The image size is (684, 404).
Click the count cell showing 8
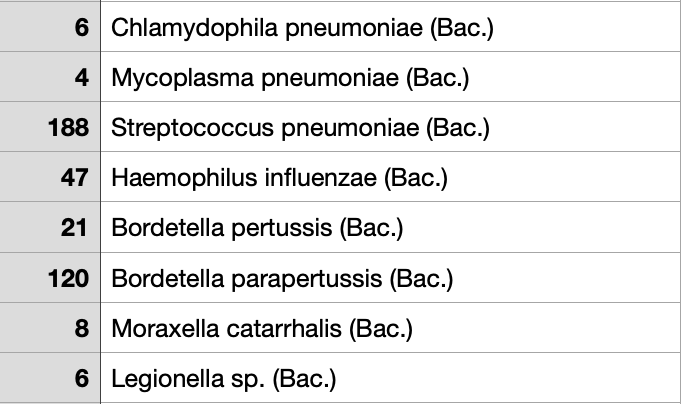50,328
